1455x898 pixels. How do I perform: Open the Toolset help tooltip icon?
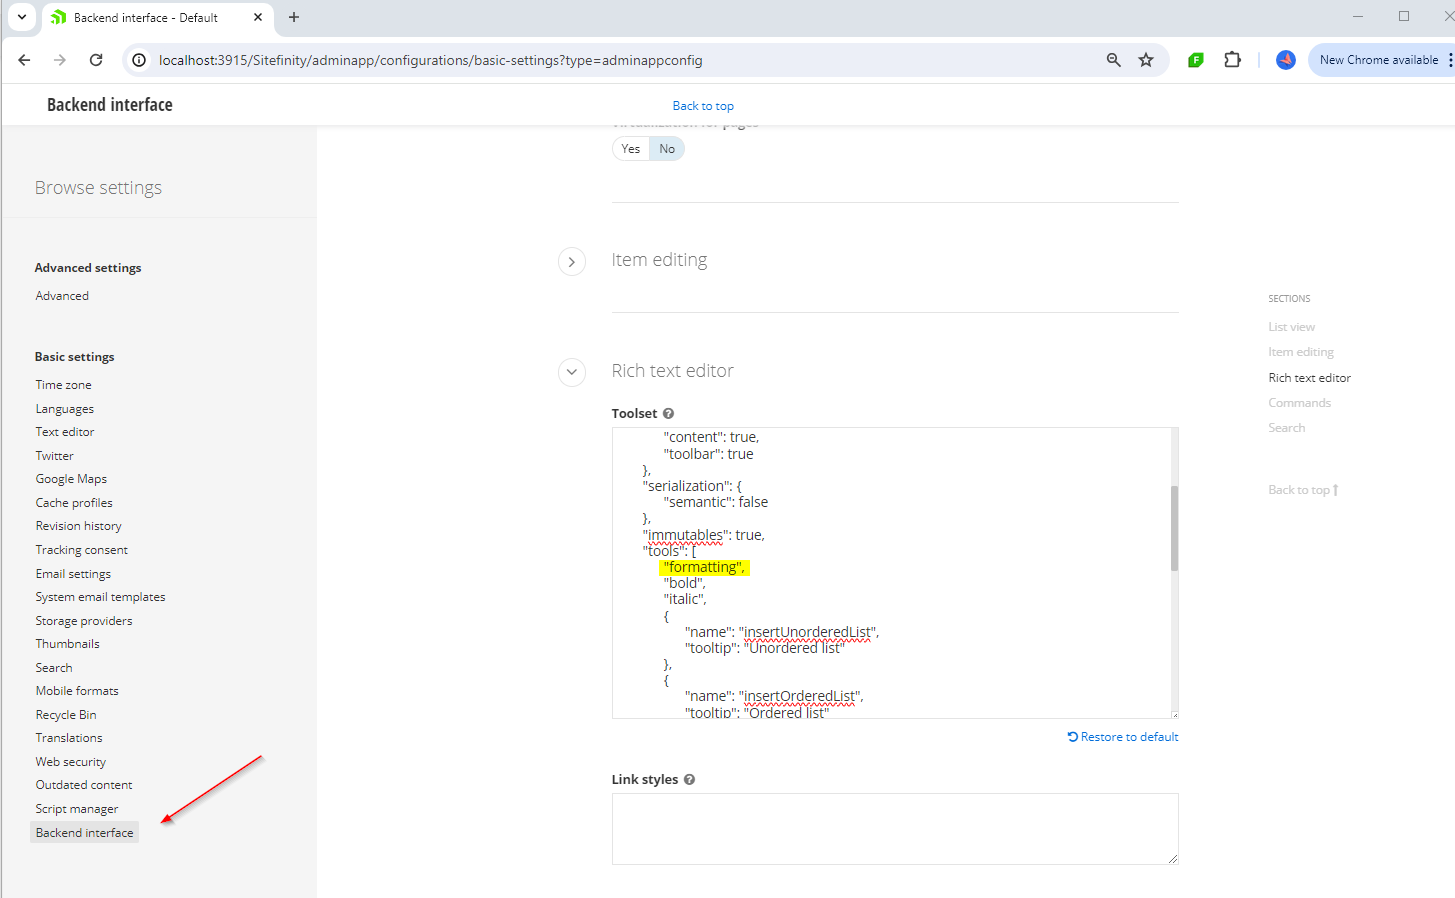[668, 413]
